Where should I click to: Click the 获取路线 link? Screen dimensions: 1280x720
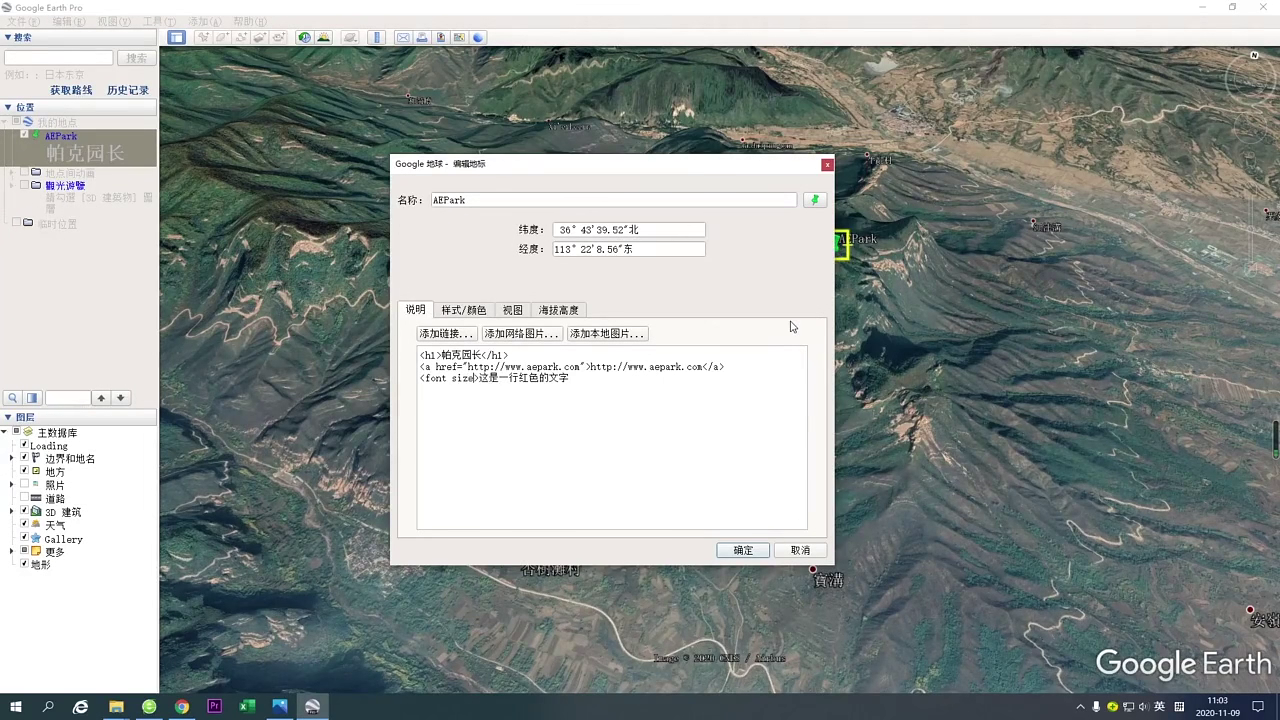coord(71,90)
